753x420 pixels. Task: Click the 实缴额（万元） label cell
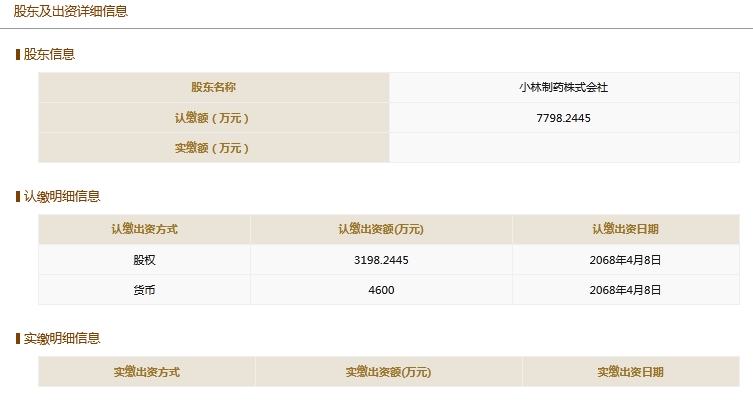(214, 148)
